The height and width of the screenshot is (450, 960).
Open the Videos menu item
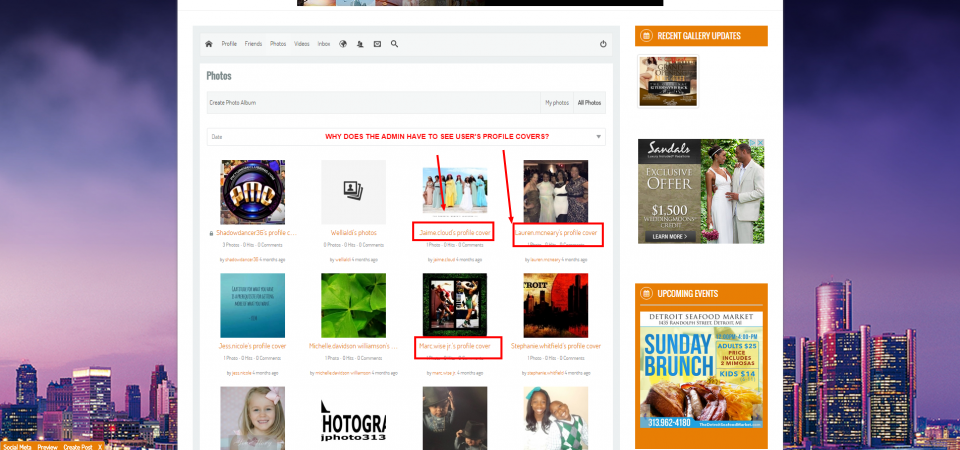point(302,44)
